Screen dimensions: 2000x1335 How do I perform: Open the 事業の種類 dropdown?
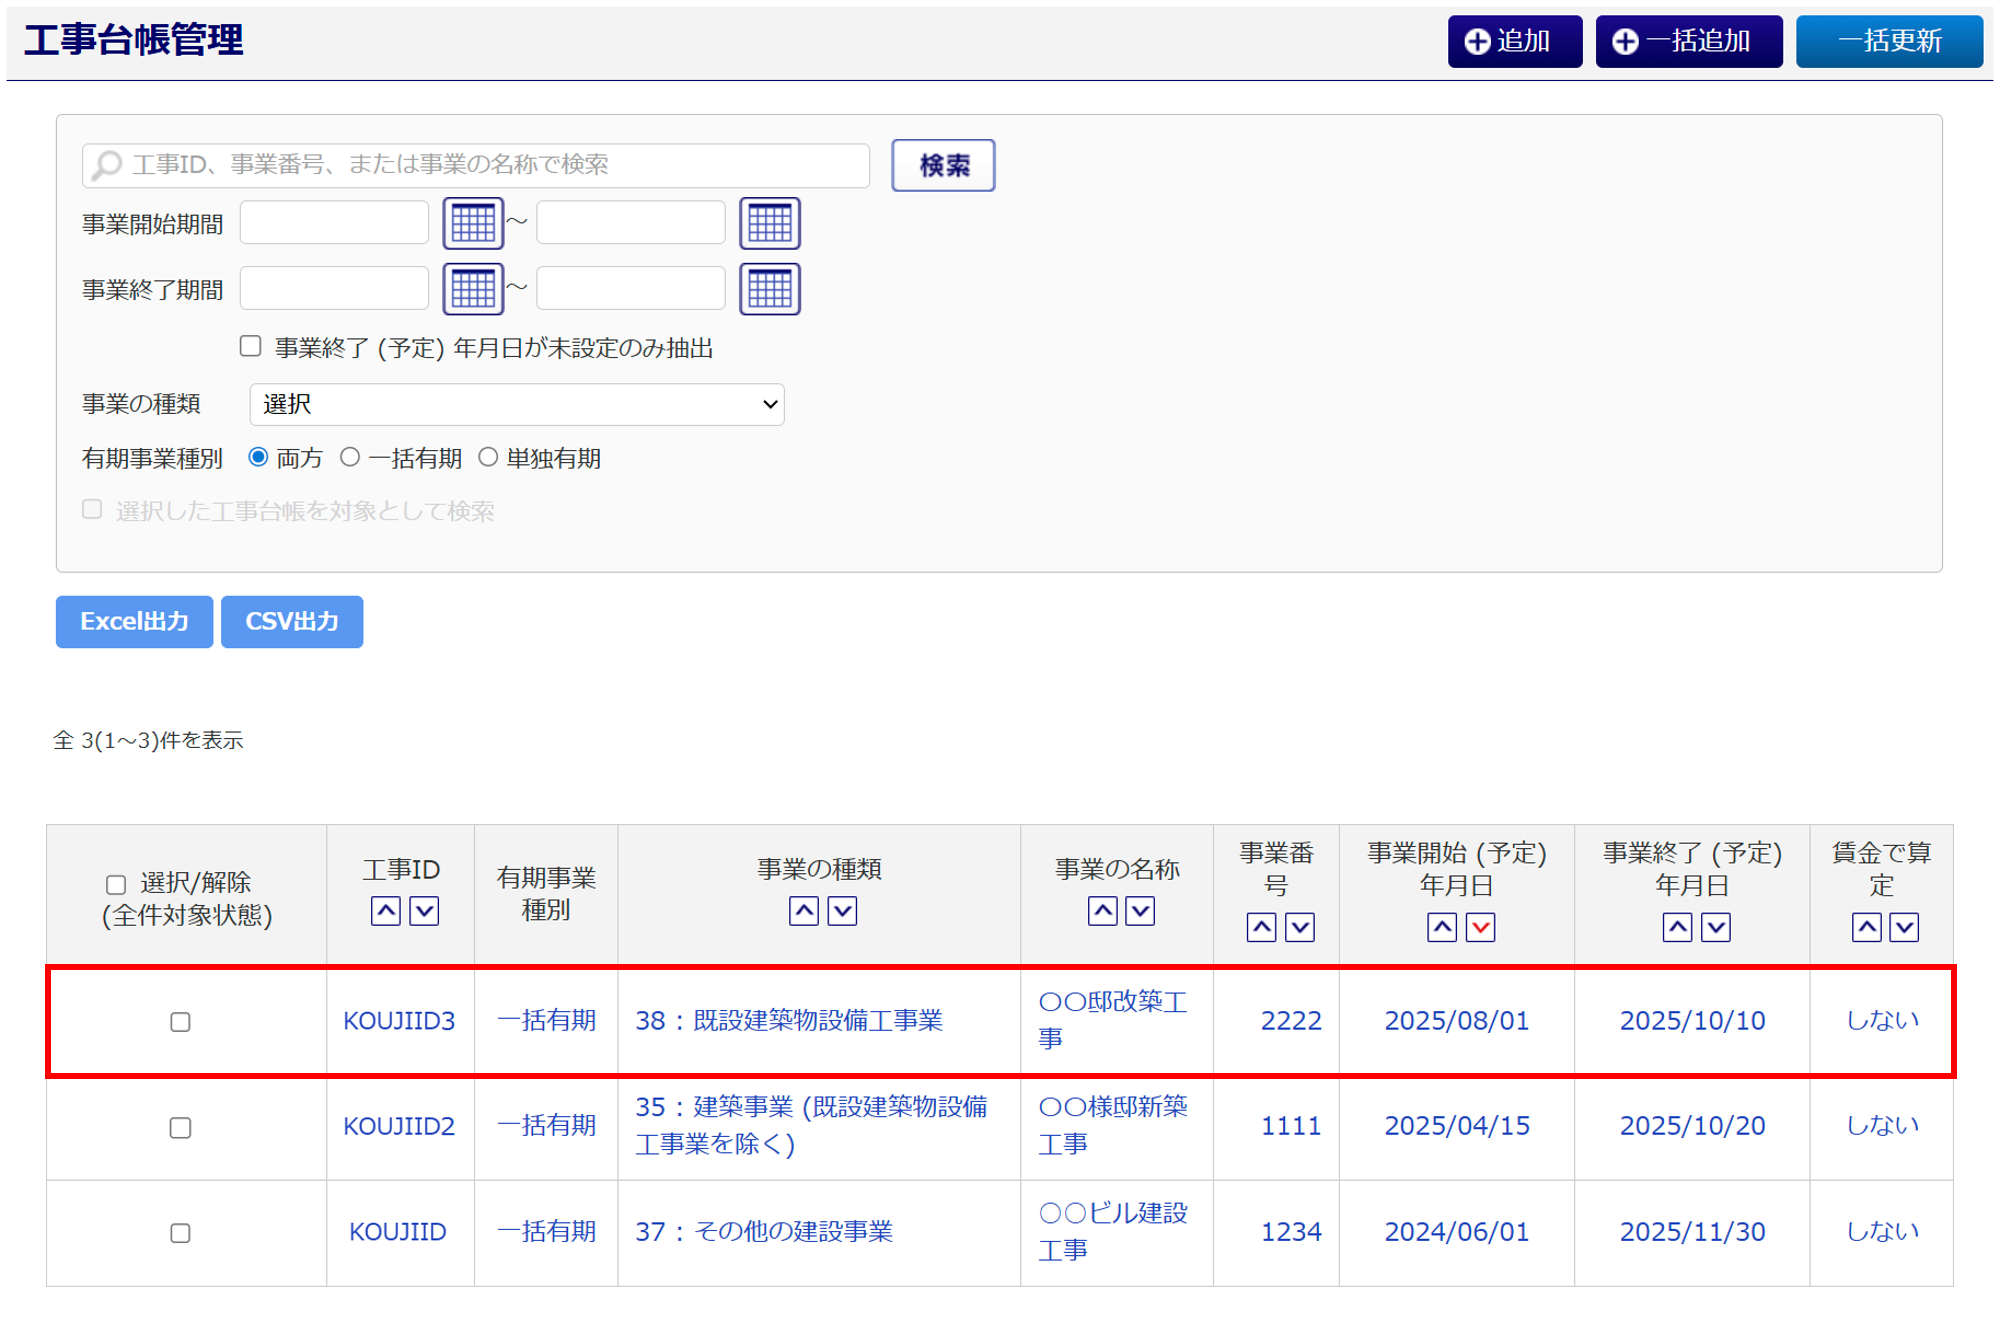pyautogui.click(x=516, y=404)
